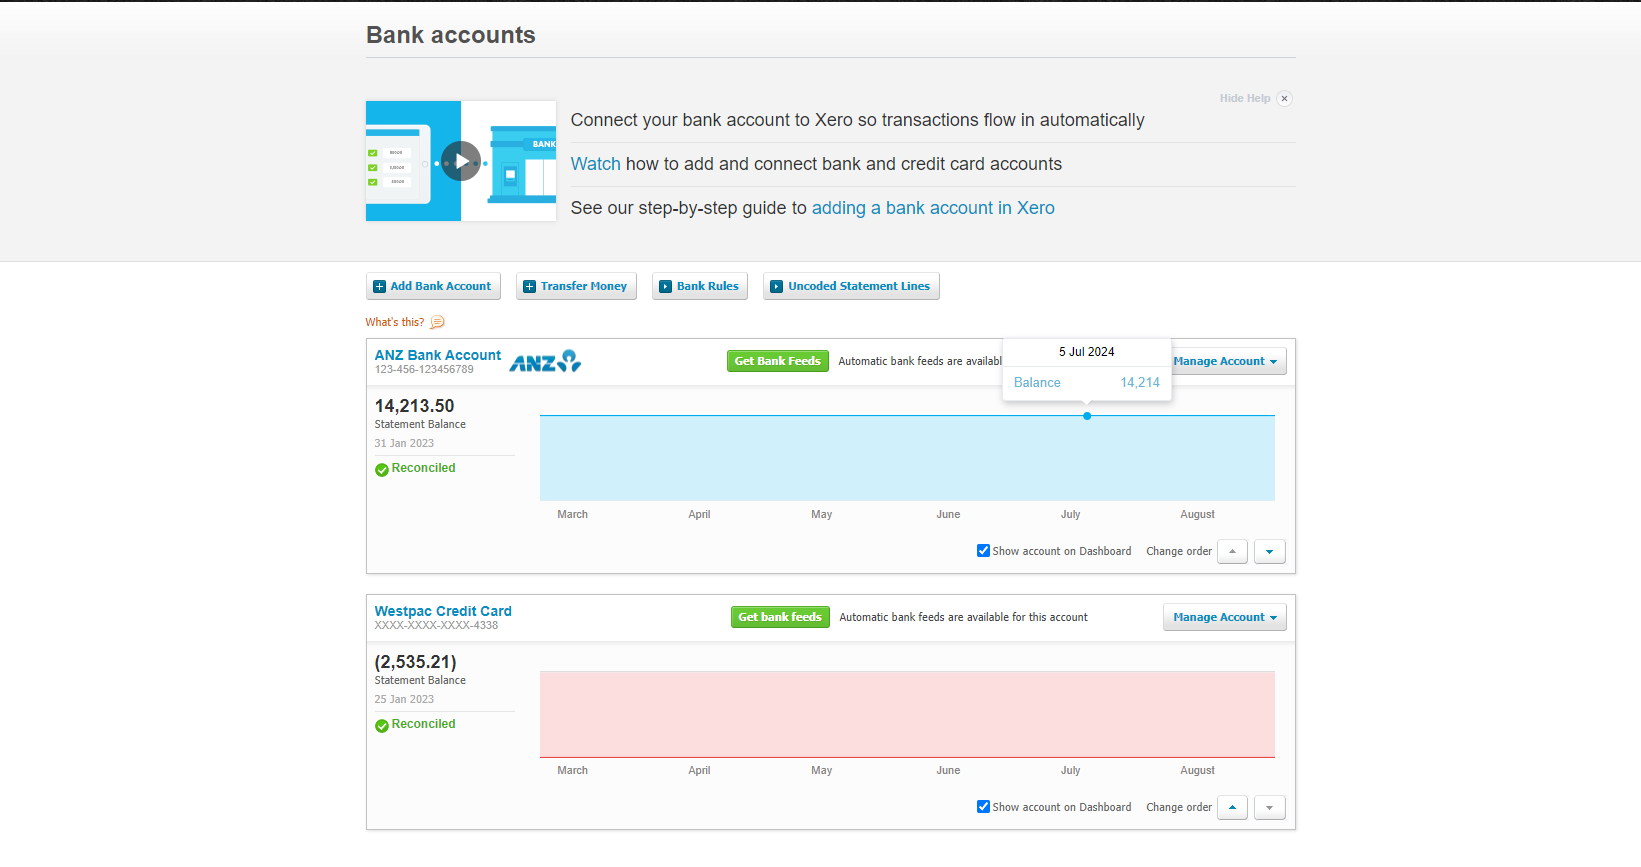The image size is (1641, 867).
Task: Click the Westpac balance chart area
Action: [x=907, y=714]
